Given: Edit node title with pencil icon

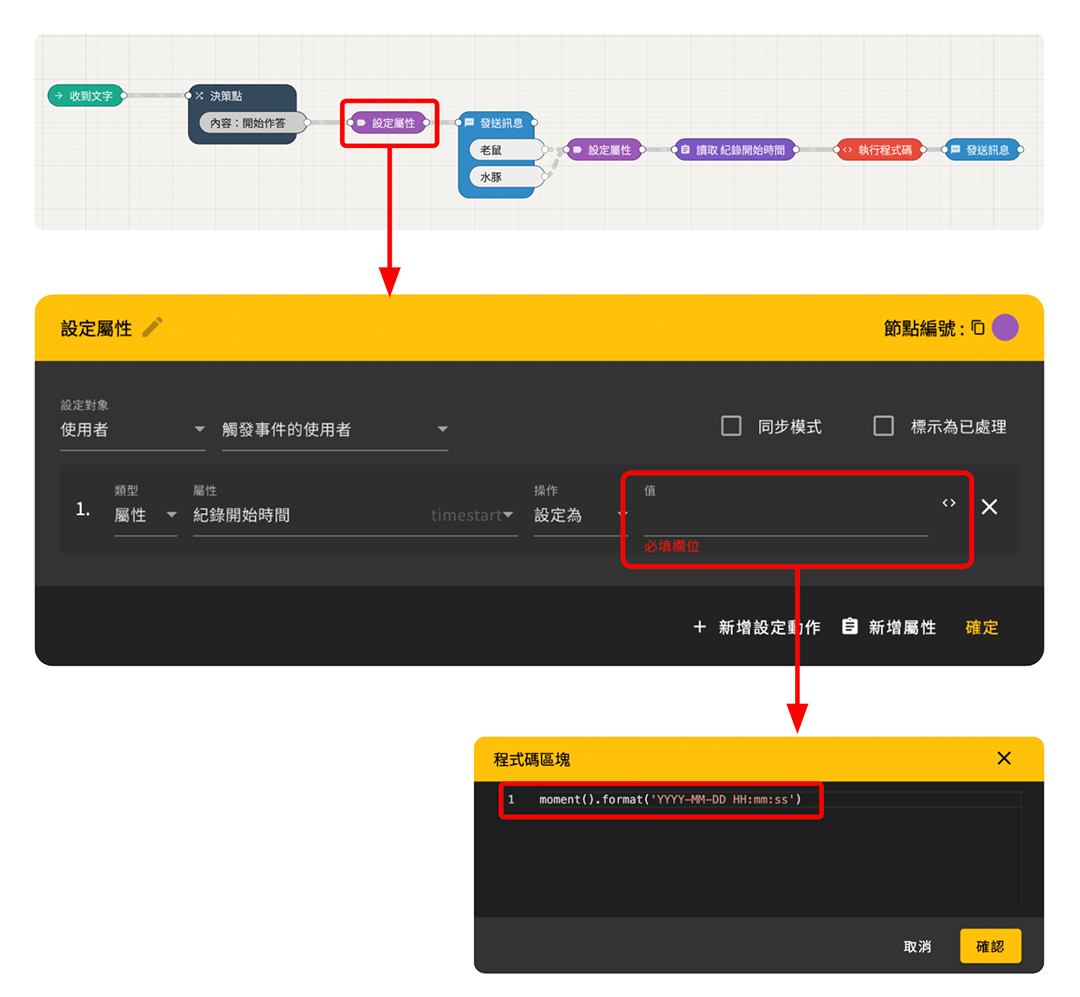Looking at the screenshot, I should point(153,327).
